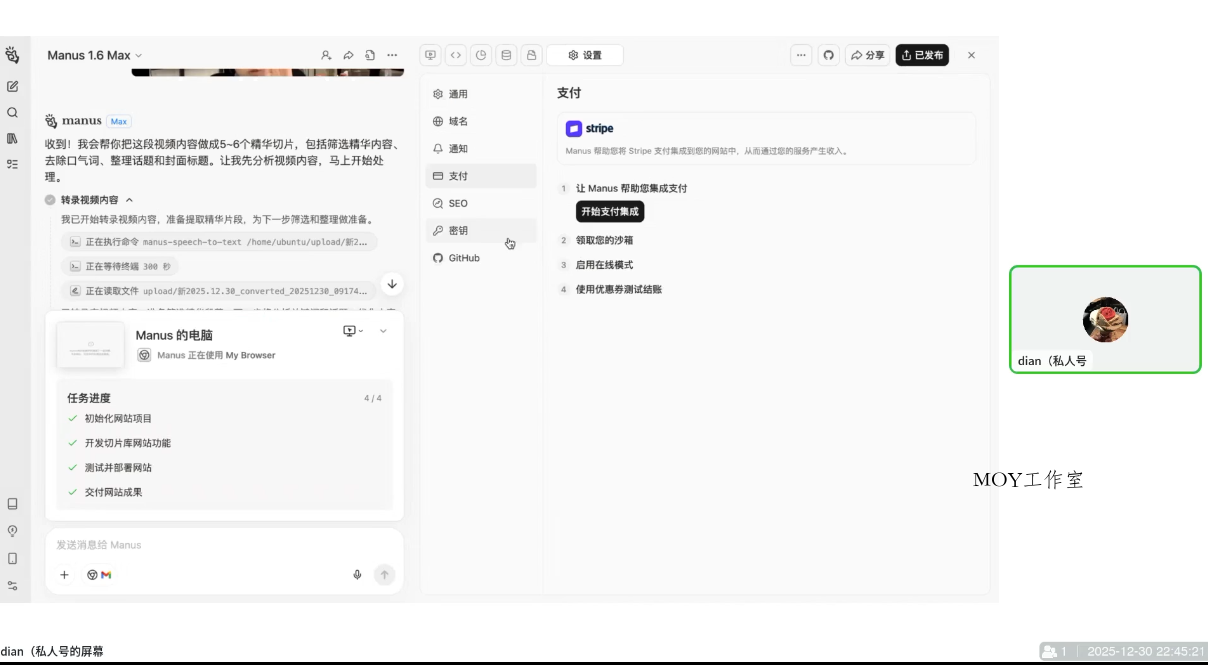This screenshot has height=665, width=1208.
Task: Click the 开始支付集成 button
Action: click(609, 211)
